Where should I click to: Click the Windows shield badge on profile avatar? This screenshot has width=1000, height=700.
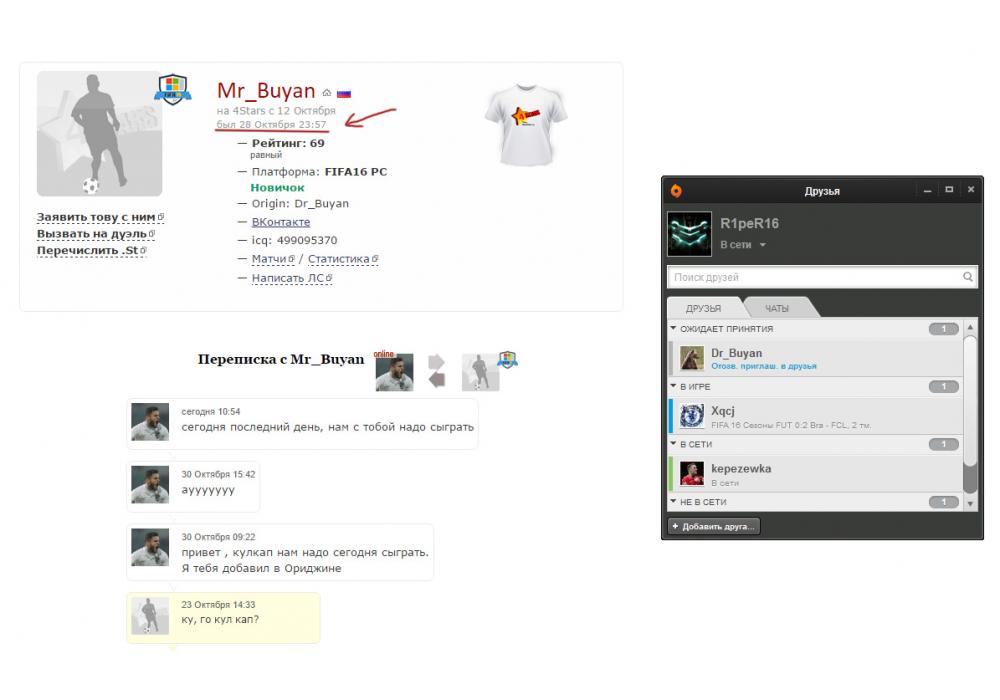tap(173, 89)
